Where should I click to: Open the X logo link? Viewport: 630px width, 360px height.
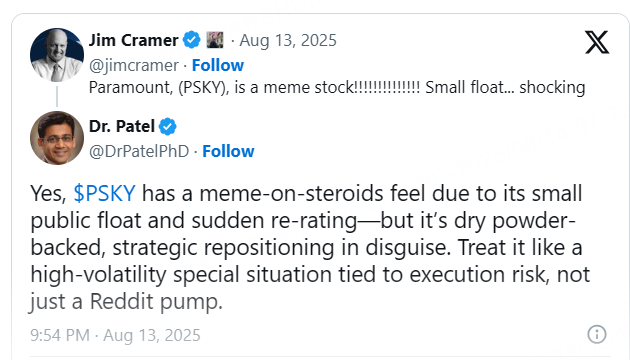(597, 42)
